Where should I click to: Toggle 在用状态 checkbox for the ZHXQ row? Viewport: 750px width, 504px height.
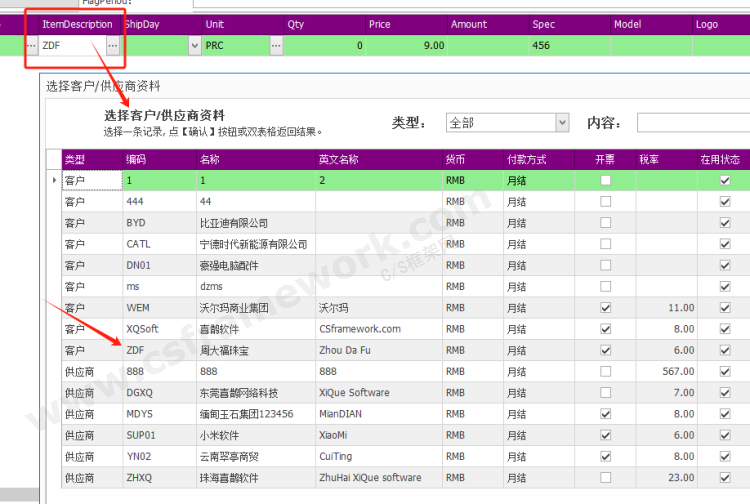tap(725, 478)
